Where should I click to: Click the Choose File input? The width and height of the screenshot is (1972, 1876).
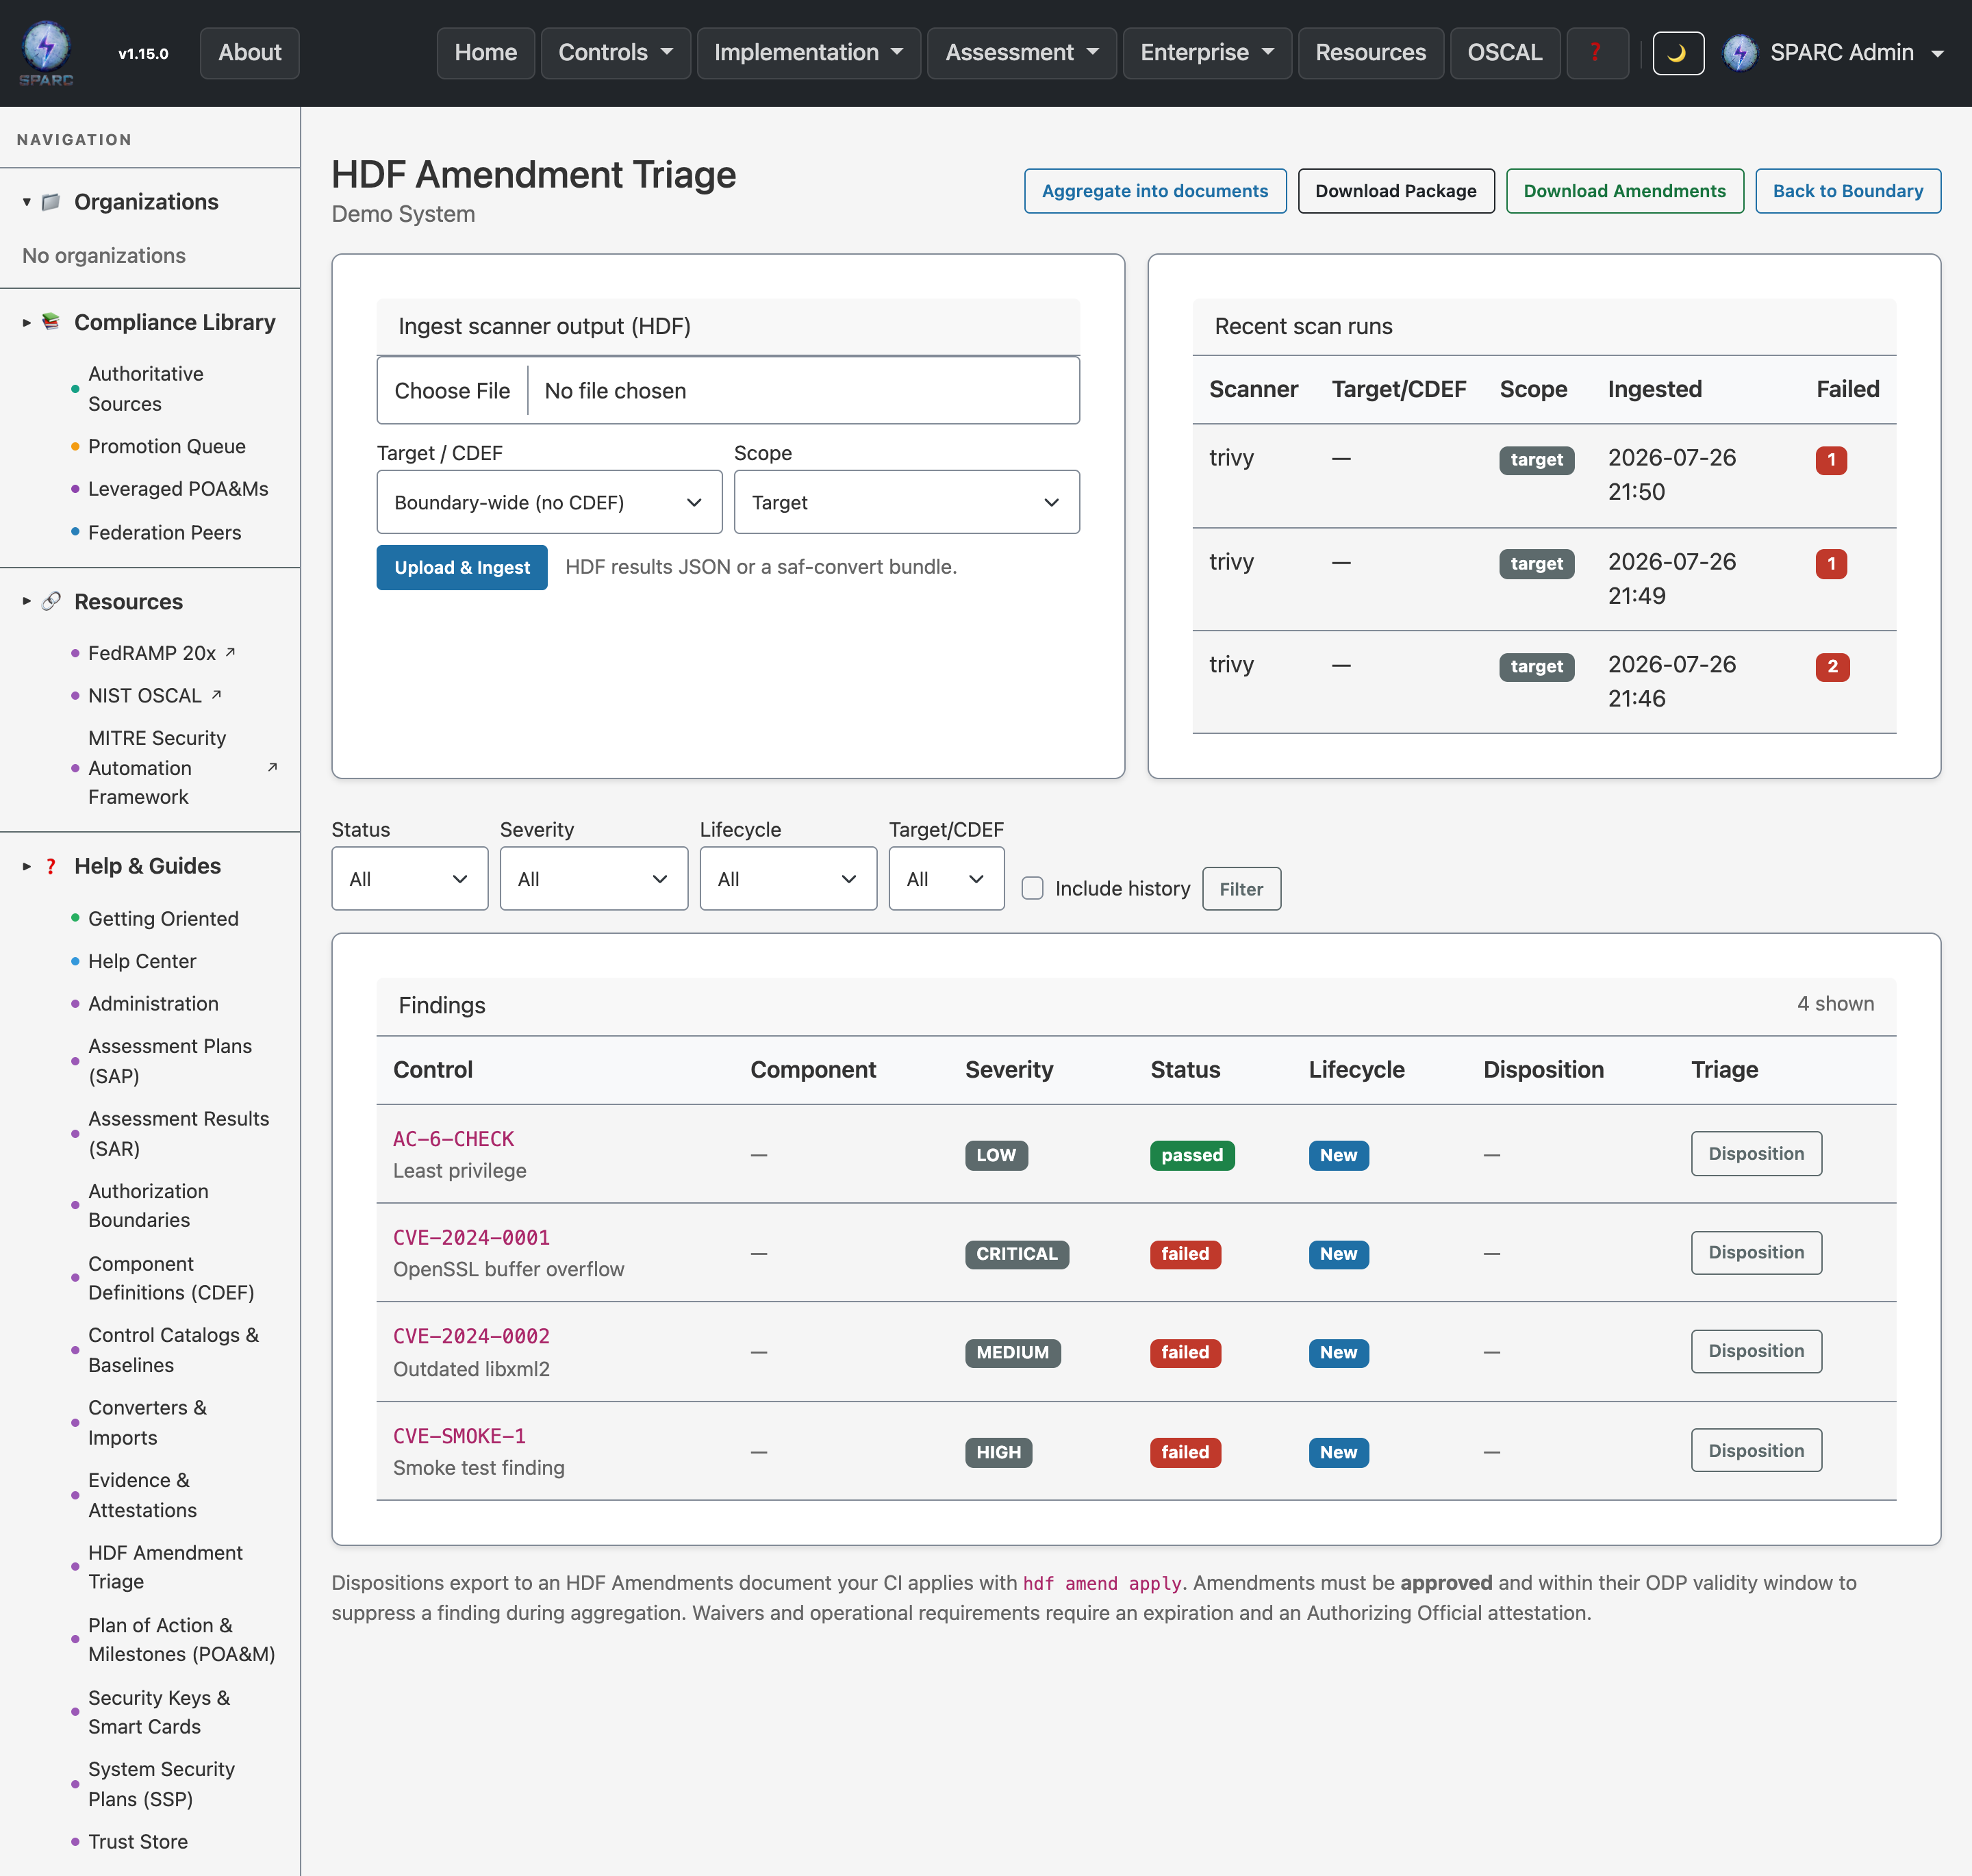728,391
